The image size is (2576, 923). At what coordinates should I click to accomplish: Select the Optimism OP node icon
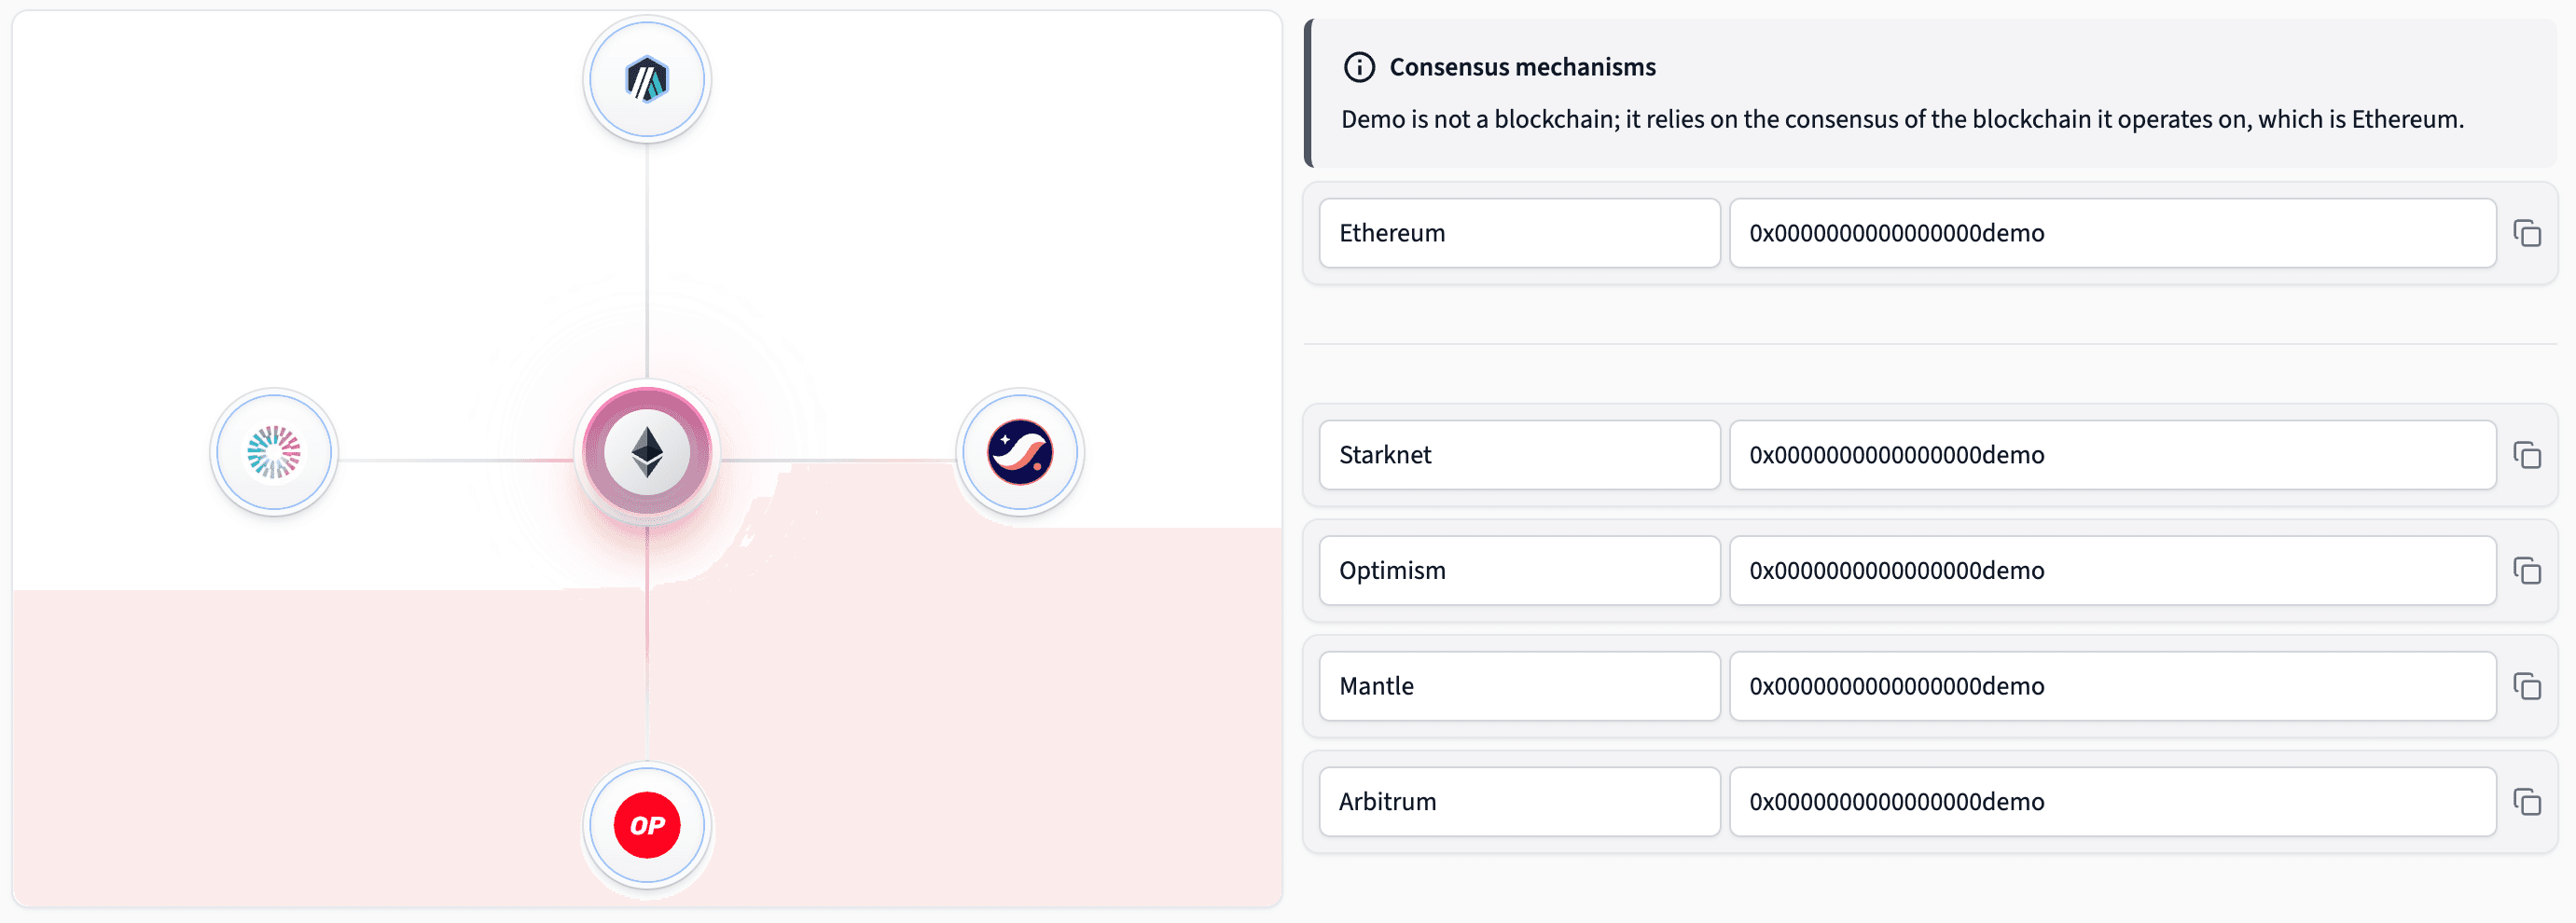coord(647,826)
